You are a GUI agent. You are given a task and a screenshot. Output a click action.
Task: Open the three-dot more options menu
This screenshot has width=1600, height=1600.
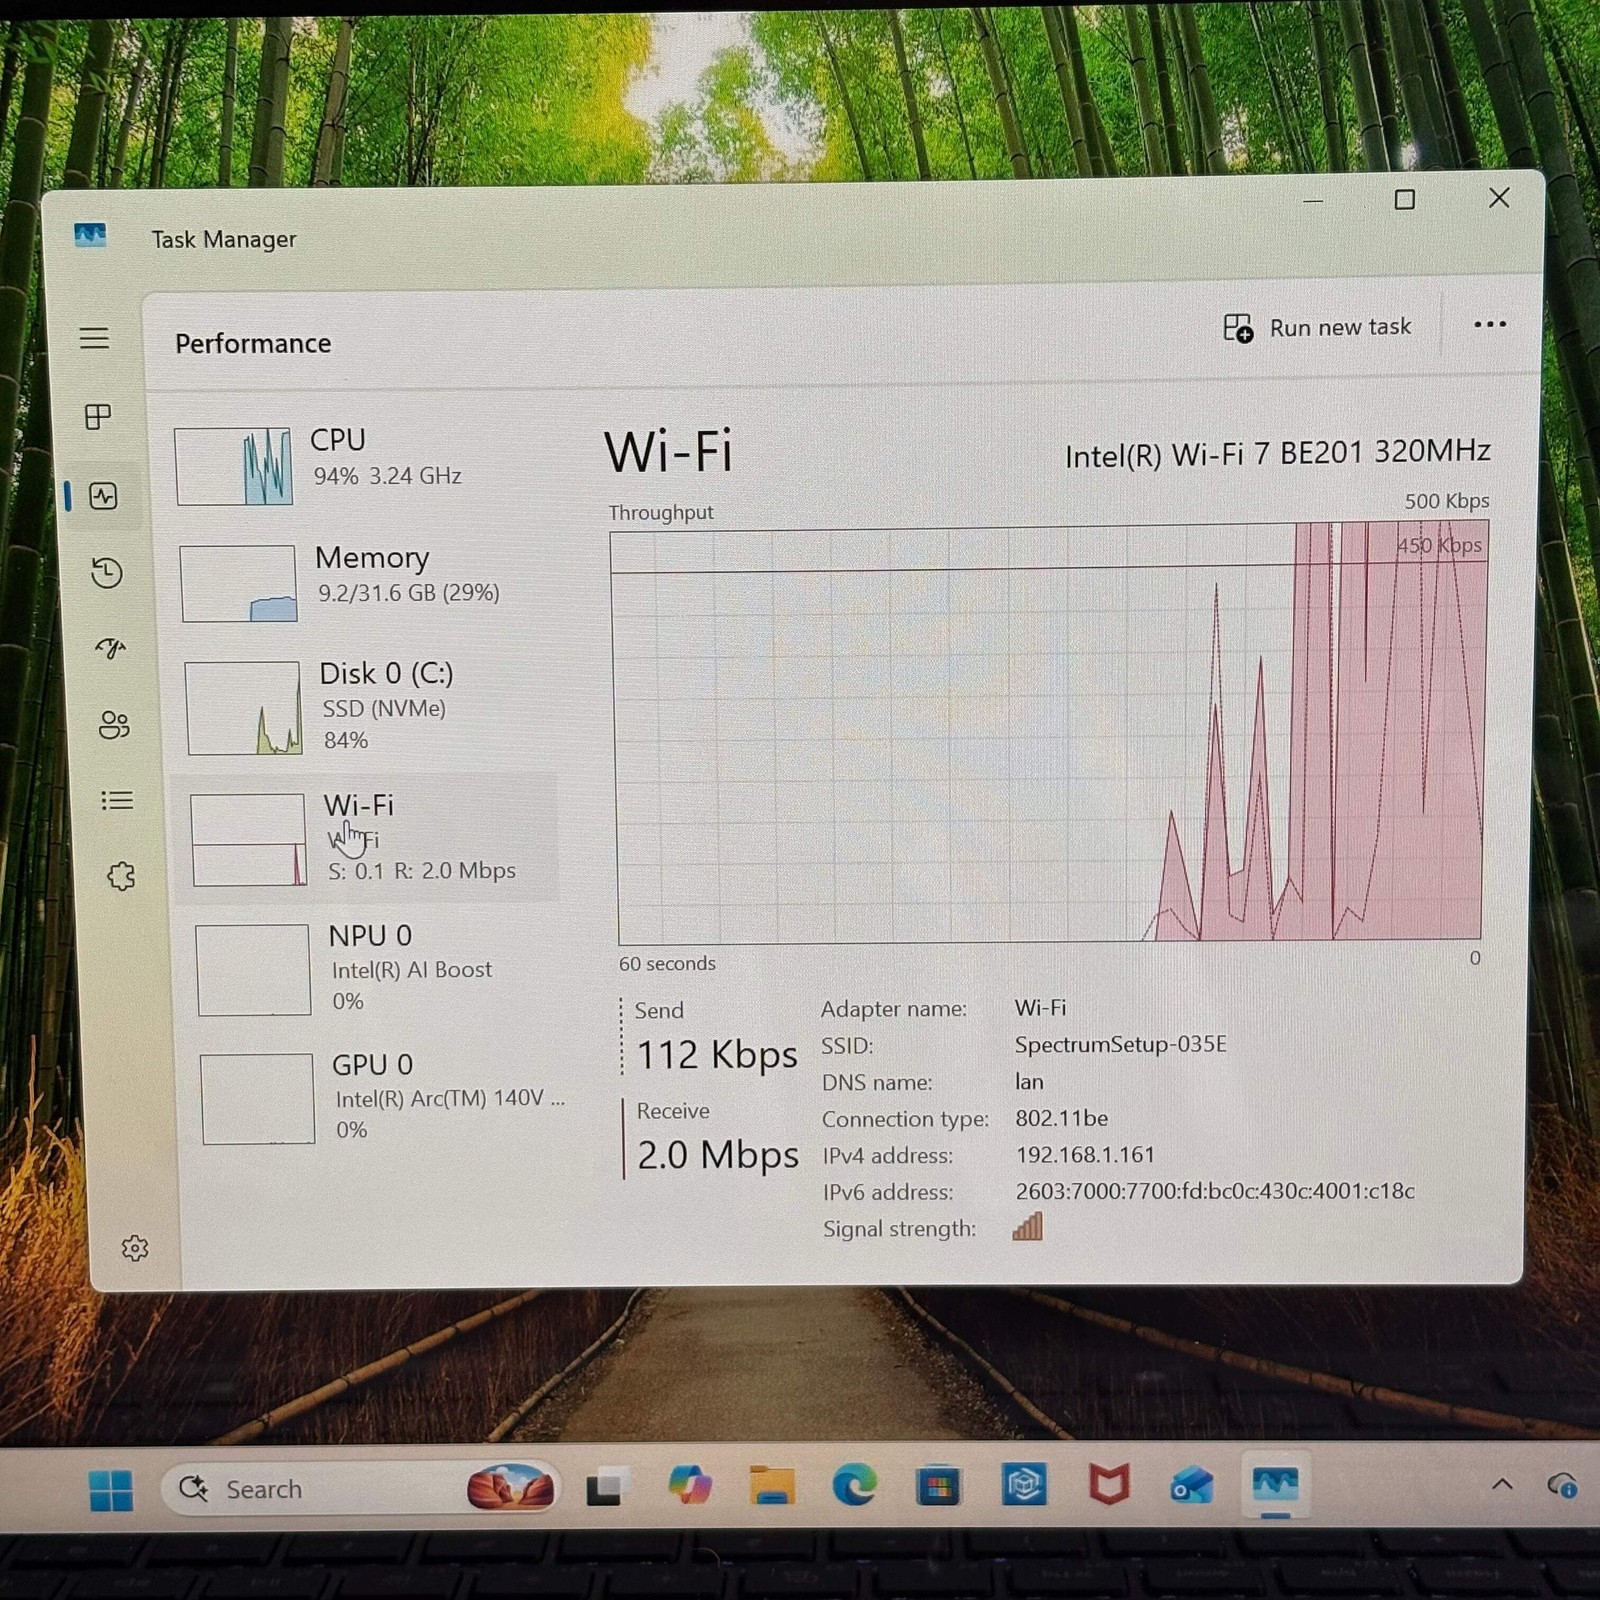pyautogui.click(x=1489, y=324)
